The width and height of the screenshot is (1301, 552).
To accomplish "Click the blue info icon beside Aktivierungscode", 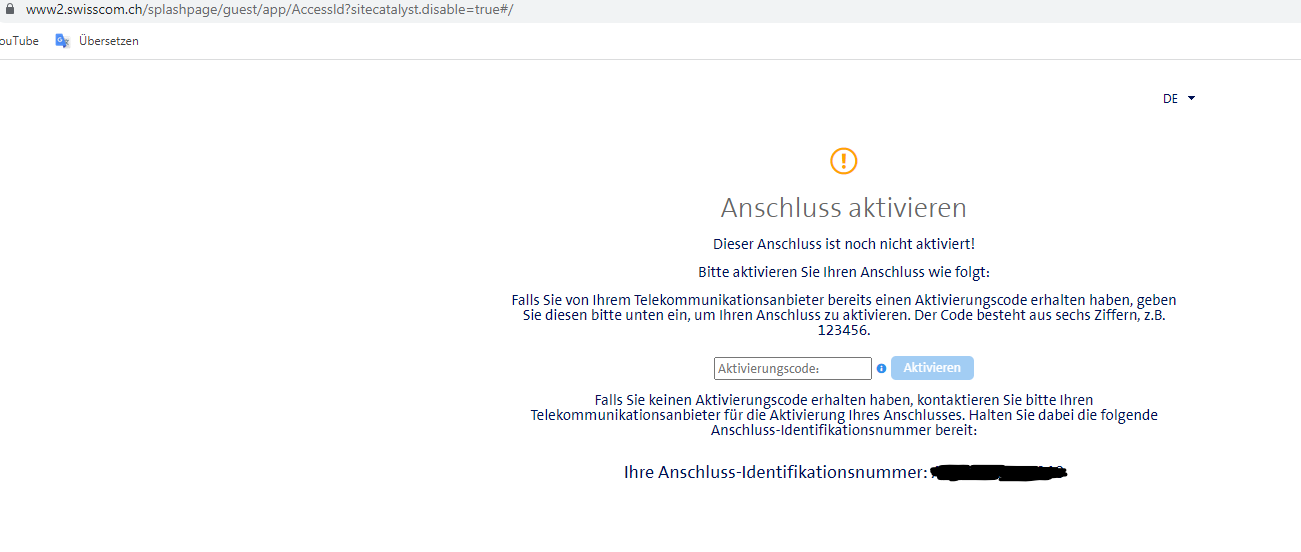I will tap(881, 368).
